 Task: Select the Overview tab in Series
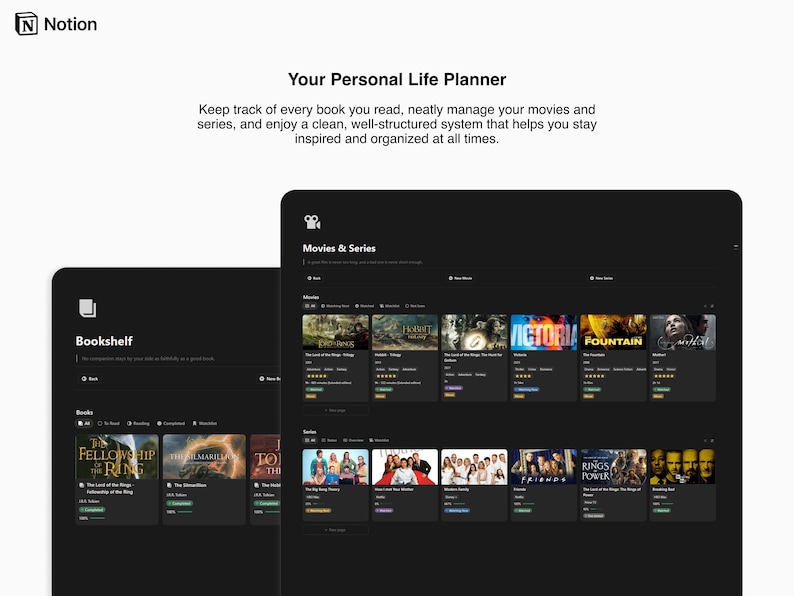pyautogui.click(x=353, y=440)
